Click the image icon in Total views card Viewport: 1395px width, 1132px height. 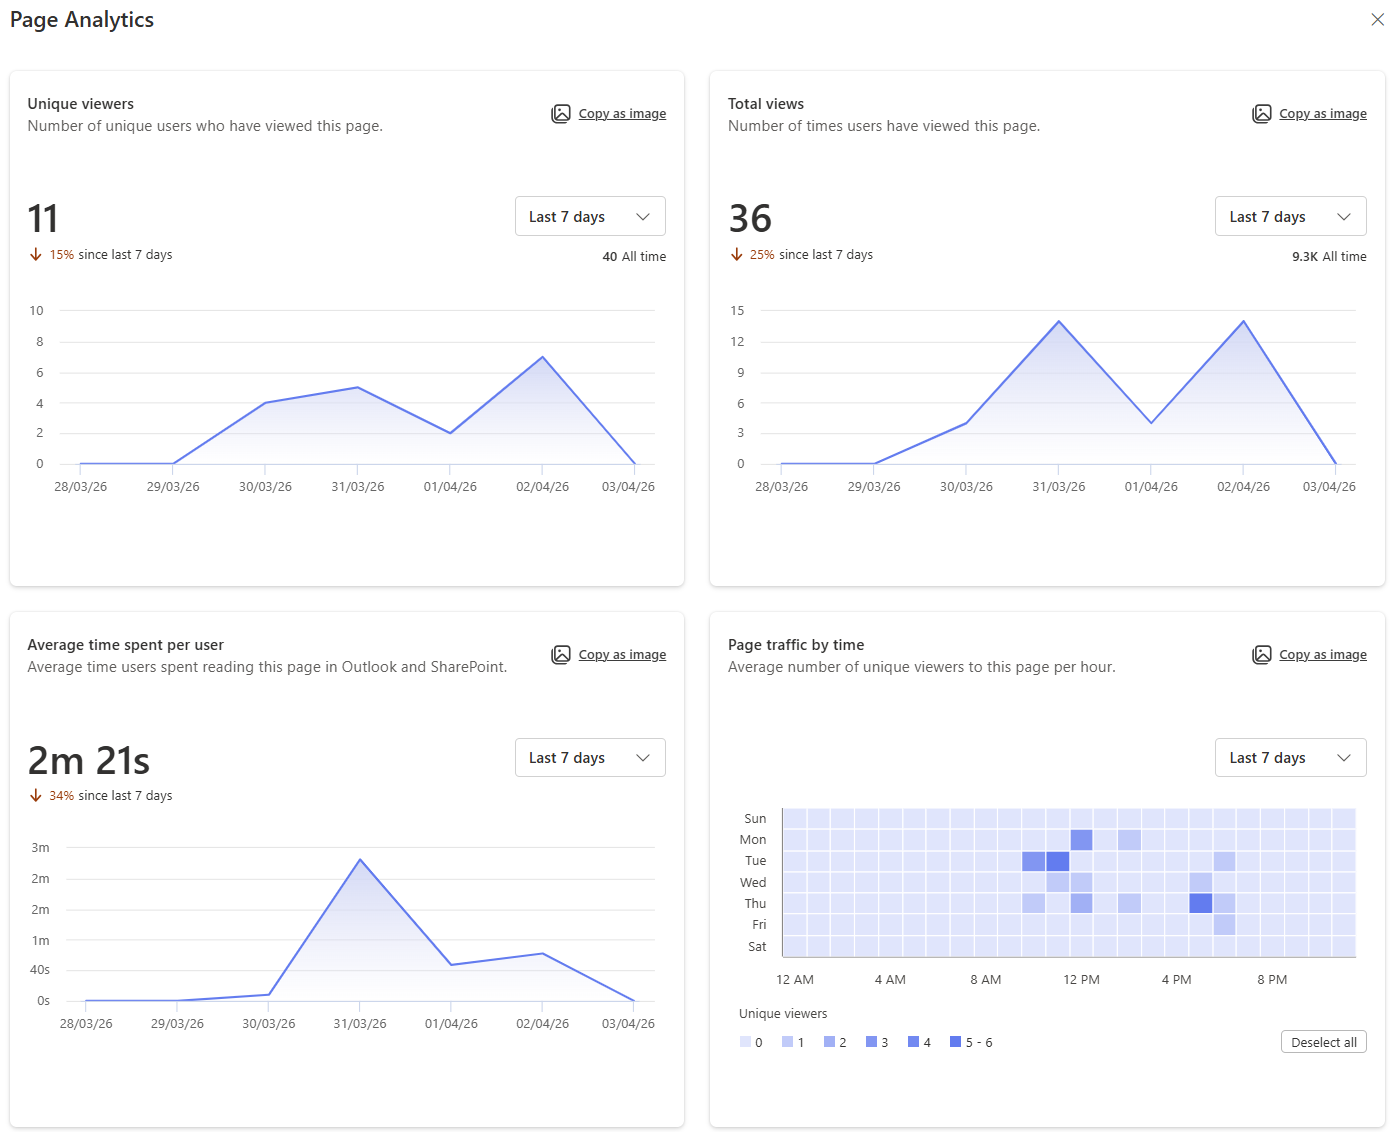1262,114
